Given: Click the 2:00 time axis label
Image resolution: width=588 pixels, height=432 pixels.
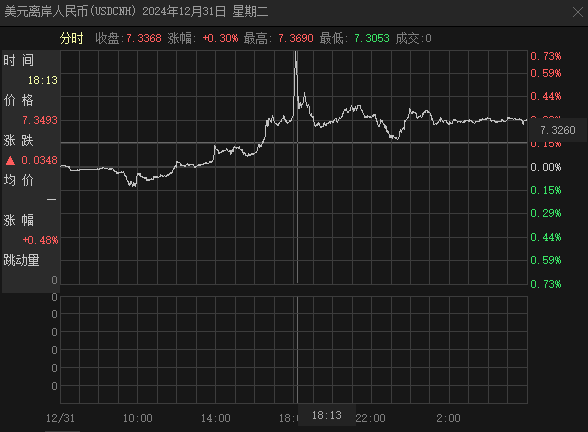Looking at the screenshot, I should pyautogui.click(x=448, y=418).
